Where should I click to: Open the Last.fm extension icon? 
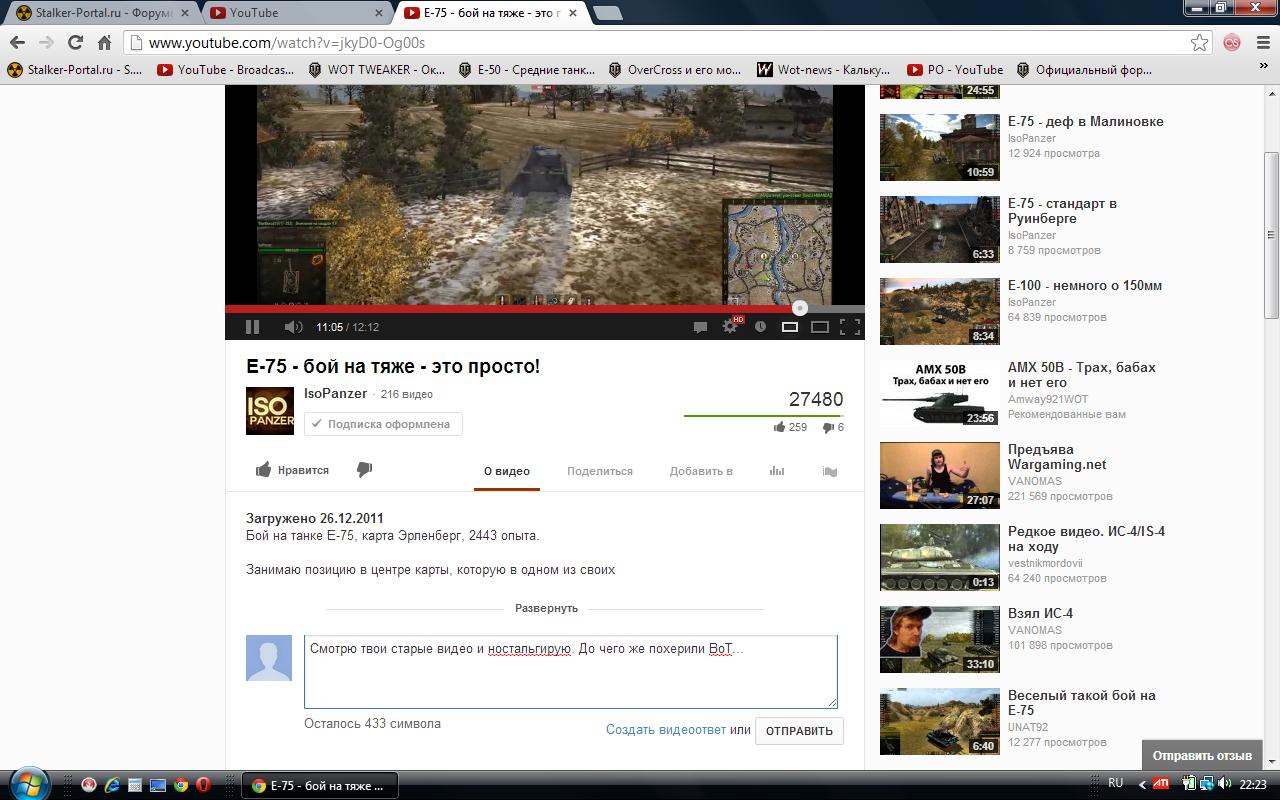(1232, 42)
